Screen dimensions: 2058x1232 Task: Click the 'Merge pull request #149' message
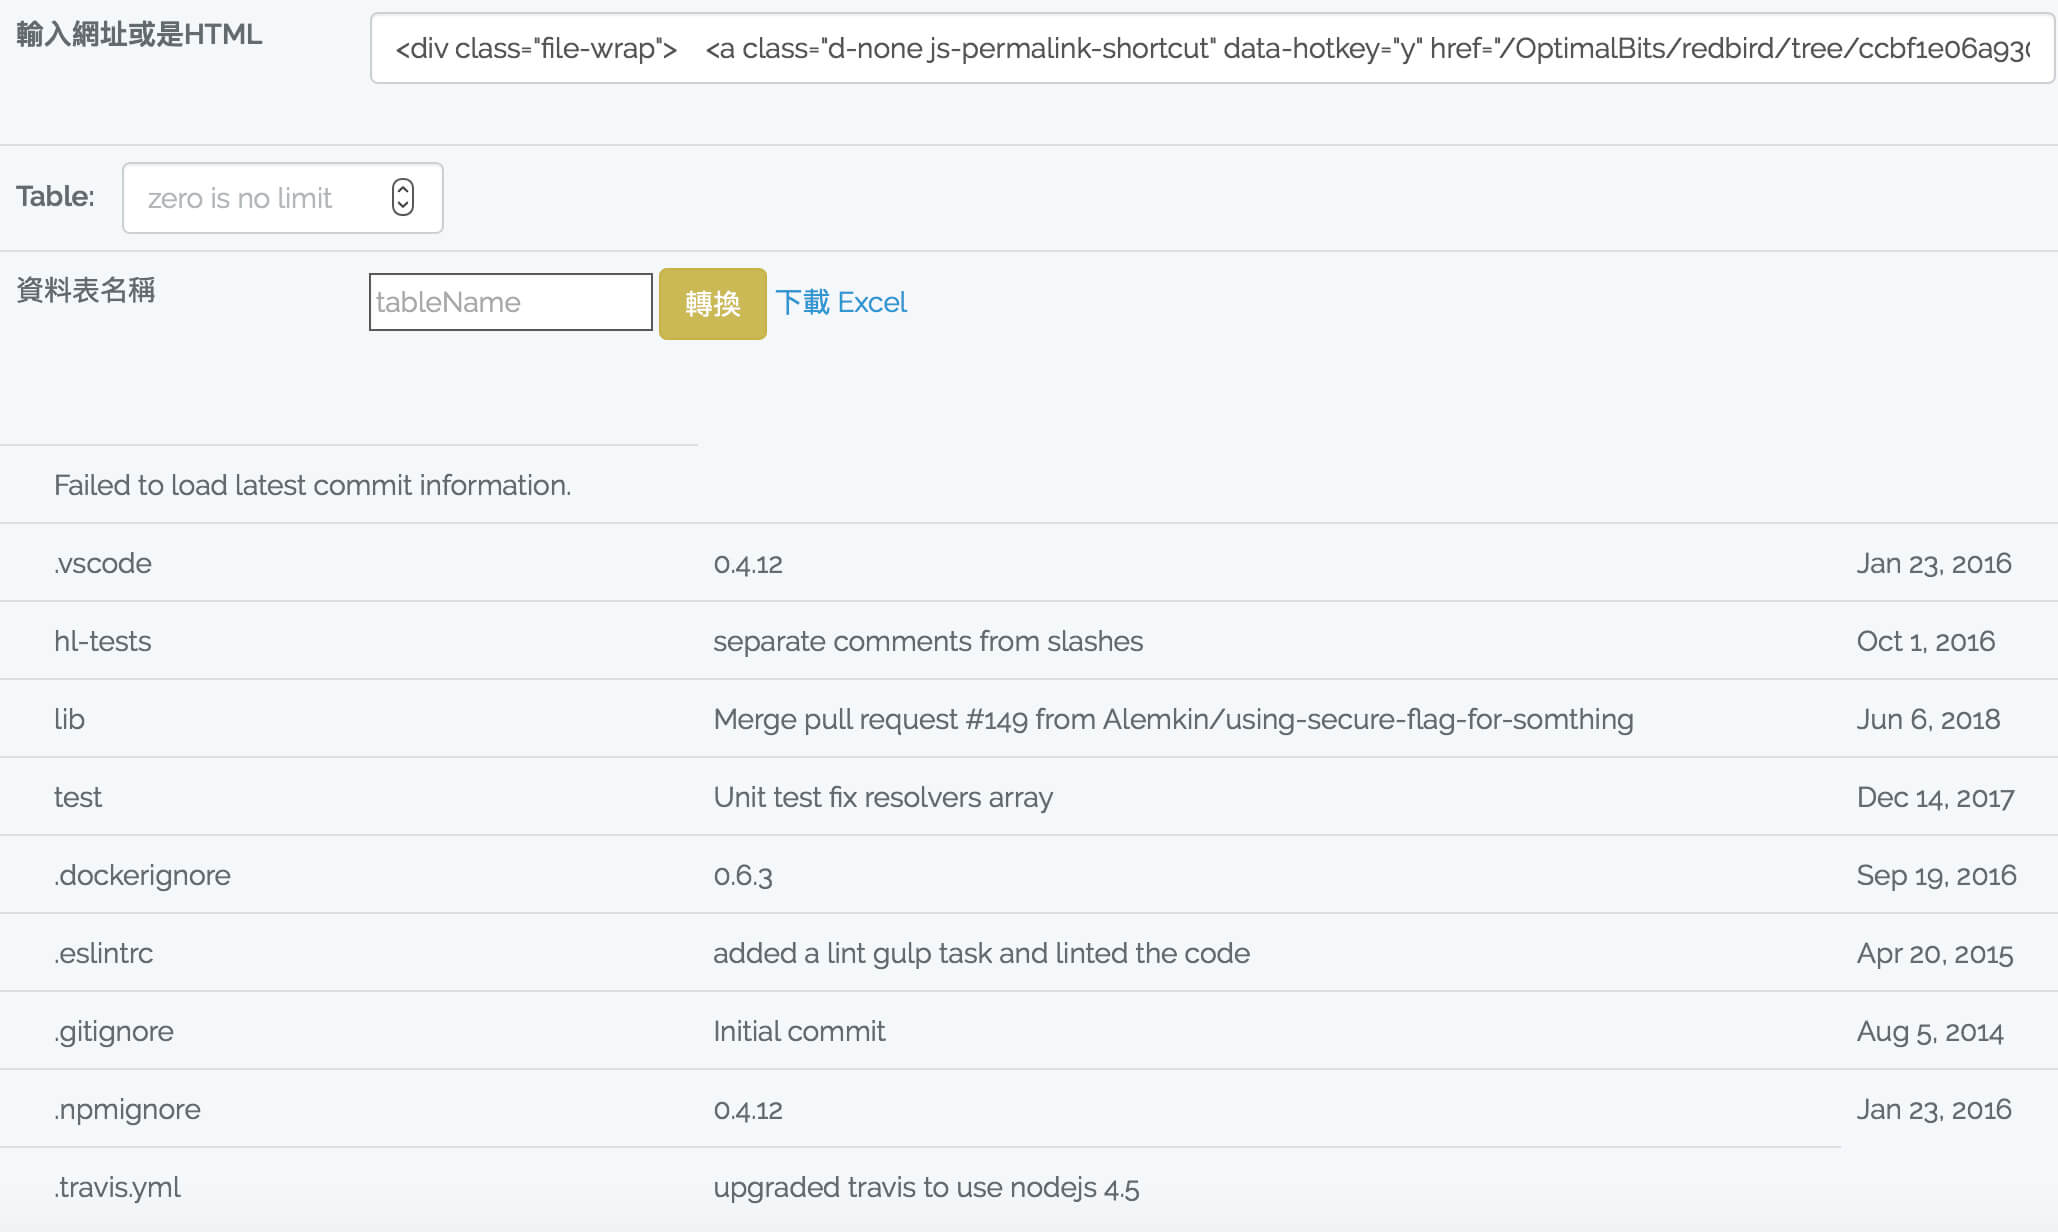1173,719
